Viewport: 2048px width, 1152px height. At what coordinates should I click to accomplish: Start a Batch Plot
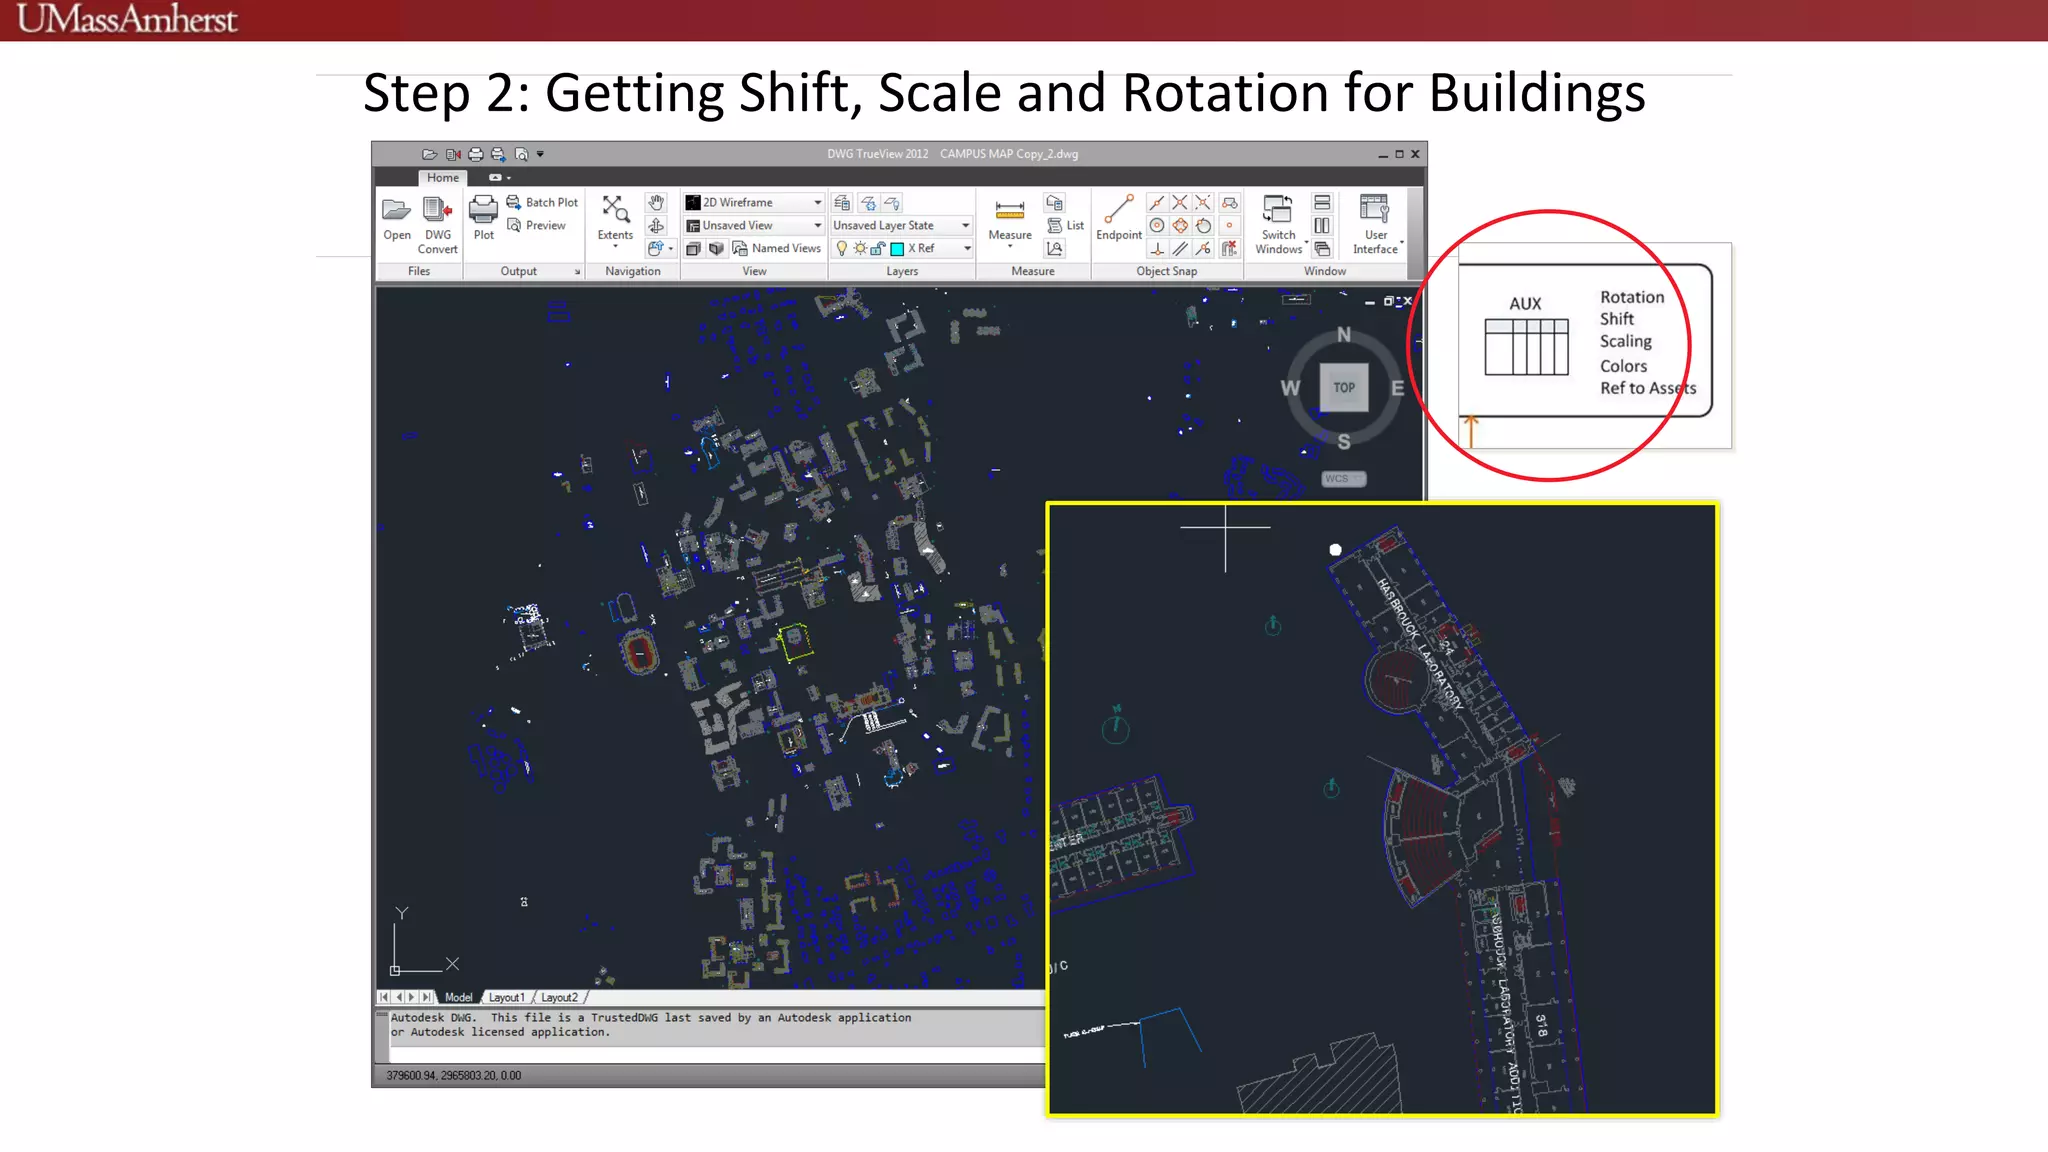click(542, 202)
